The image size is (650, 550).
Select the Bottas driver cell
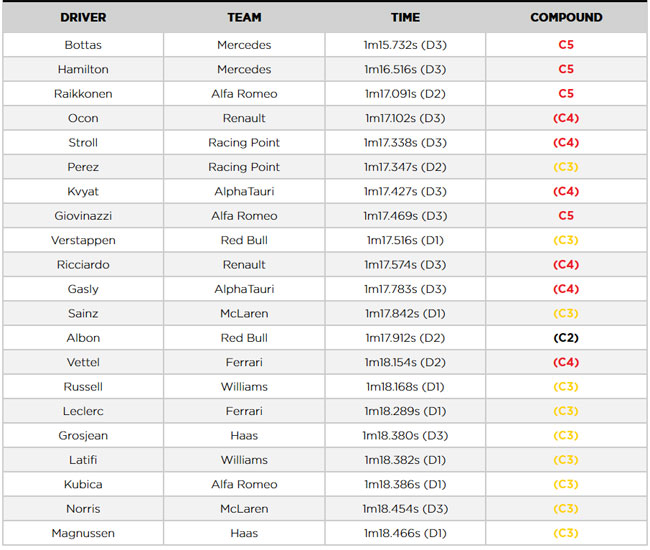click(x=83, y=45)
